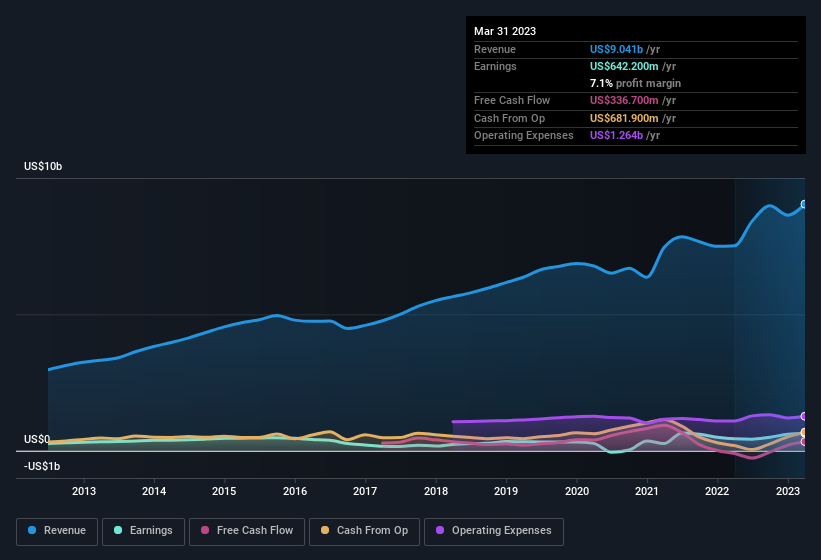Viewport: 821px width, 560px height.
Task: Click the 2018 x-axis label
Action: [436, 491]
